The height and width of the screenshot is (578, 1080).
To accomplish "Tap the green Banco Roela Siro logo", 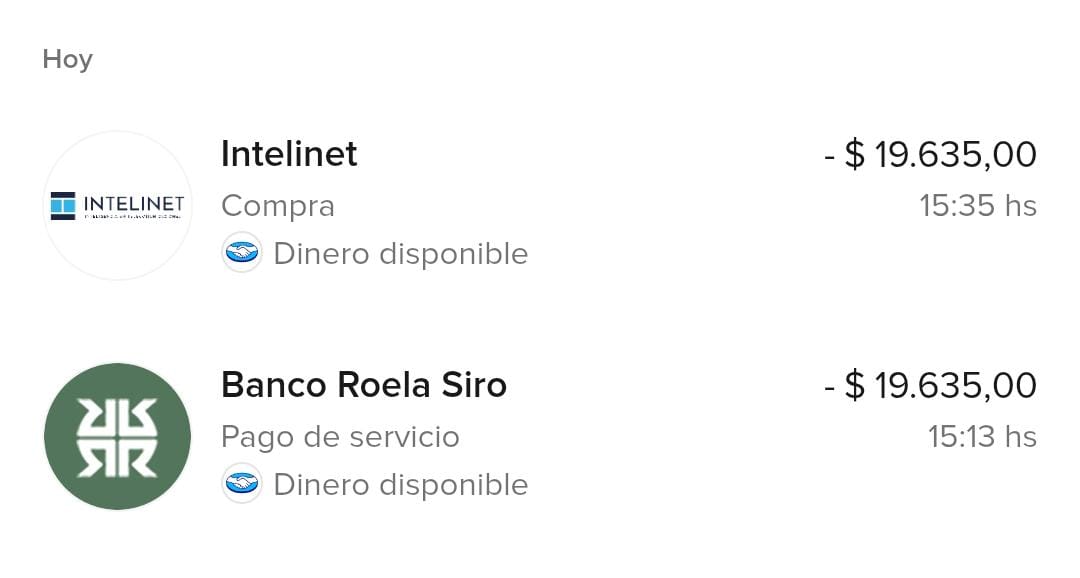I will point(117,436).
